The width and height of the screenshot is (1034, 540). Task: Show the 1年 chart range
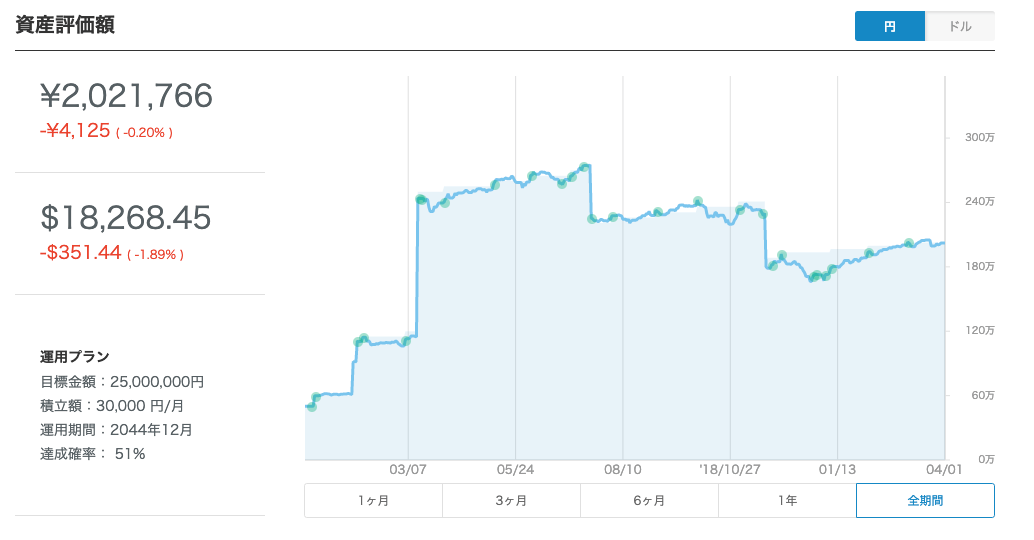[x=787, y=500]
